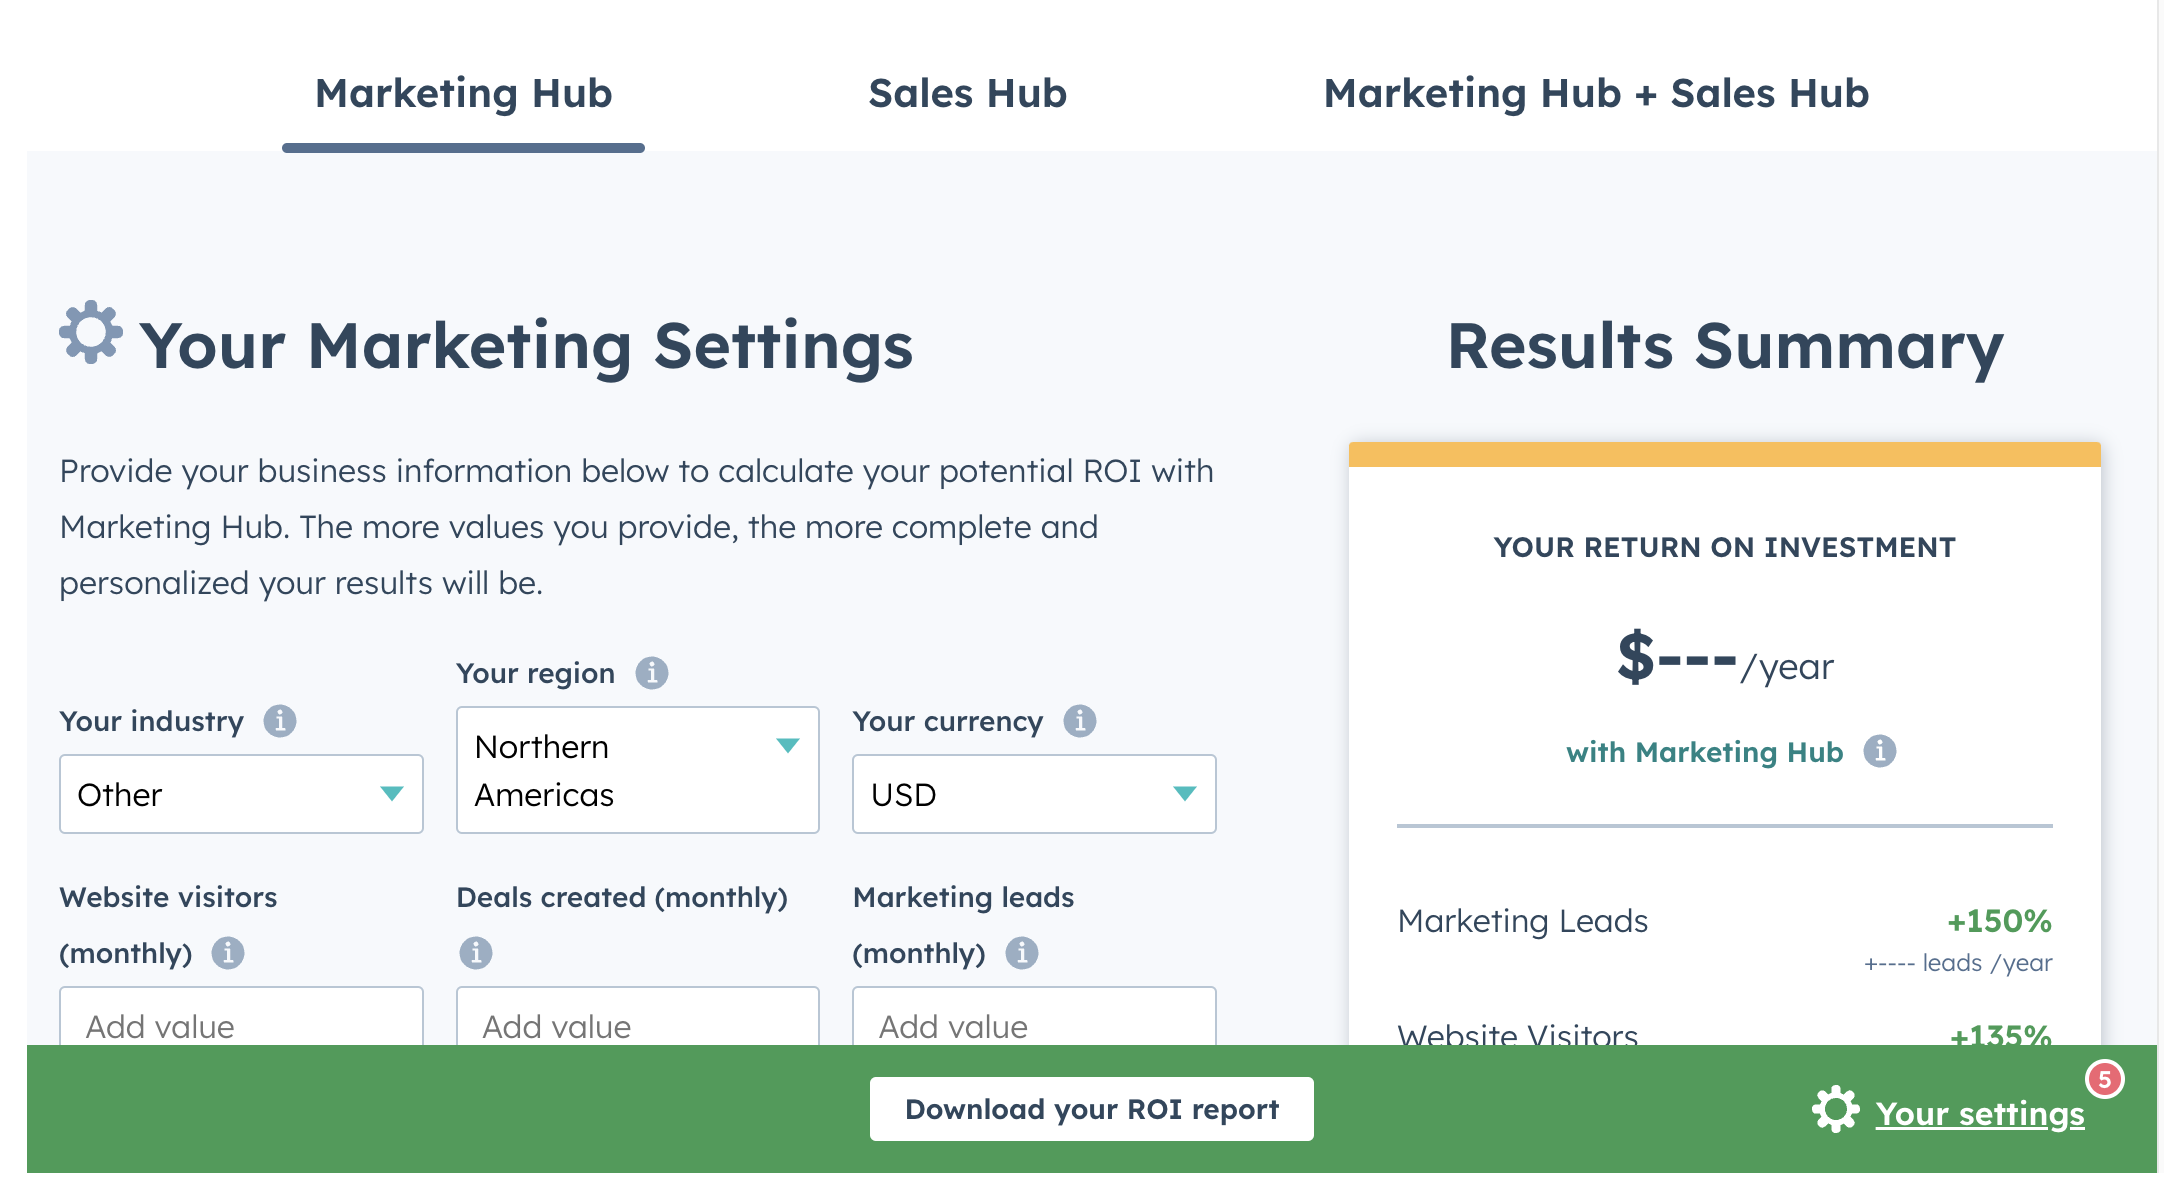Toggle the Marketing Hub tab selection

[x=465, y=92]
